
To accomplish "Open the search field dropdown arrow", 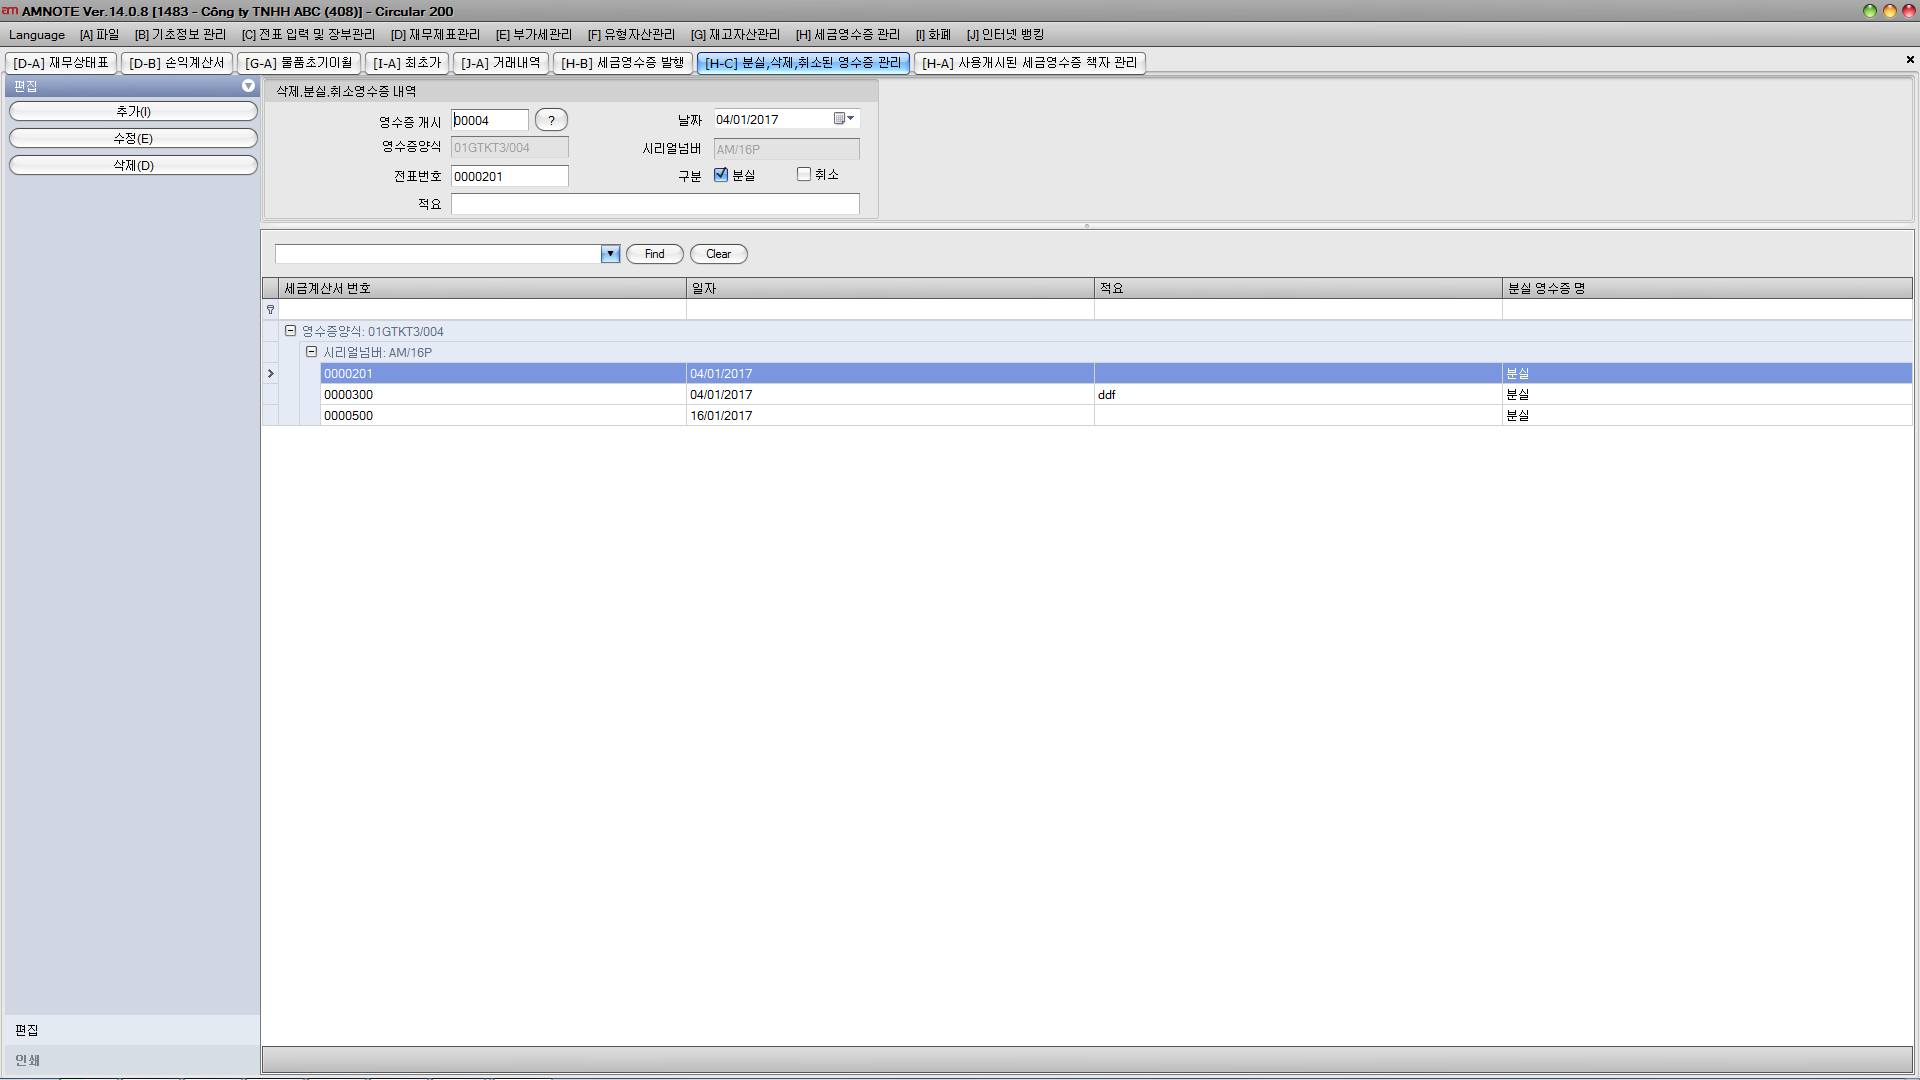I will point(610,254).
